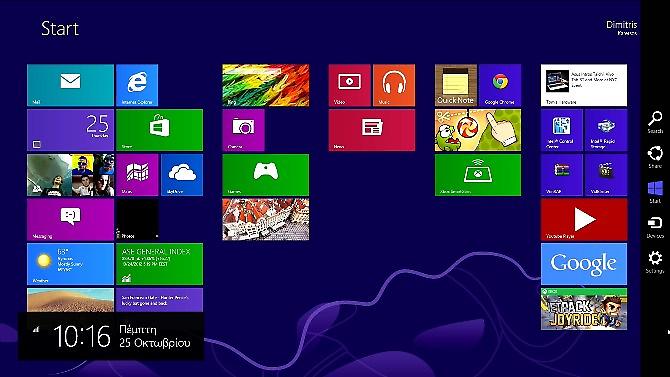This screenshot has width=670, height=377.
Task: Click the Share charm
Action: point(655,157)
